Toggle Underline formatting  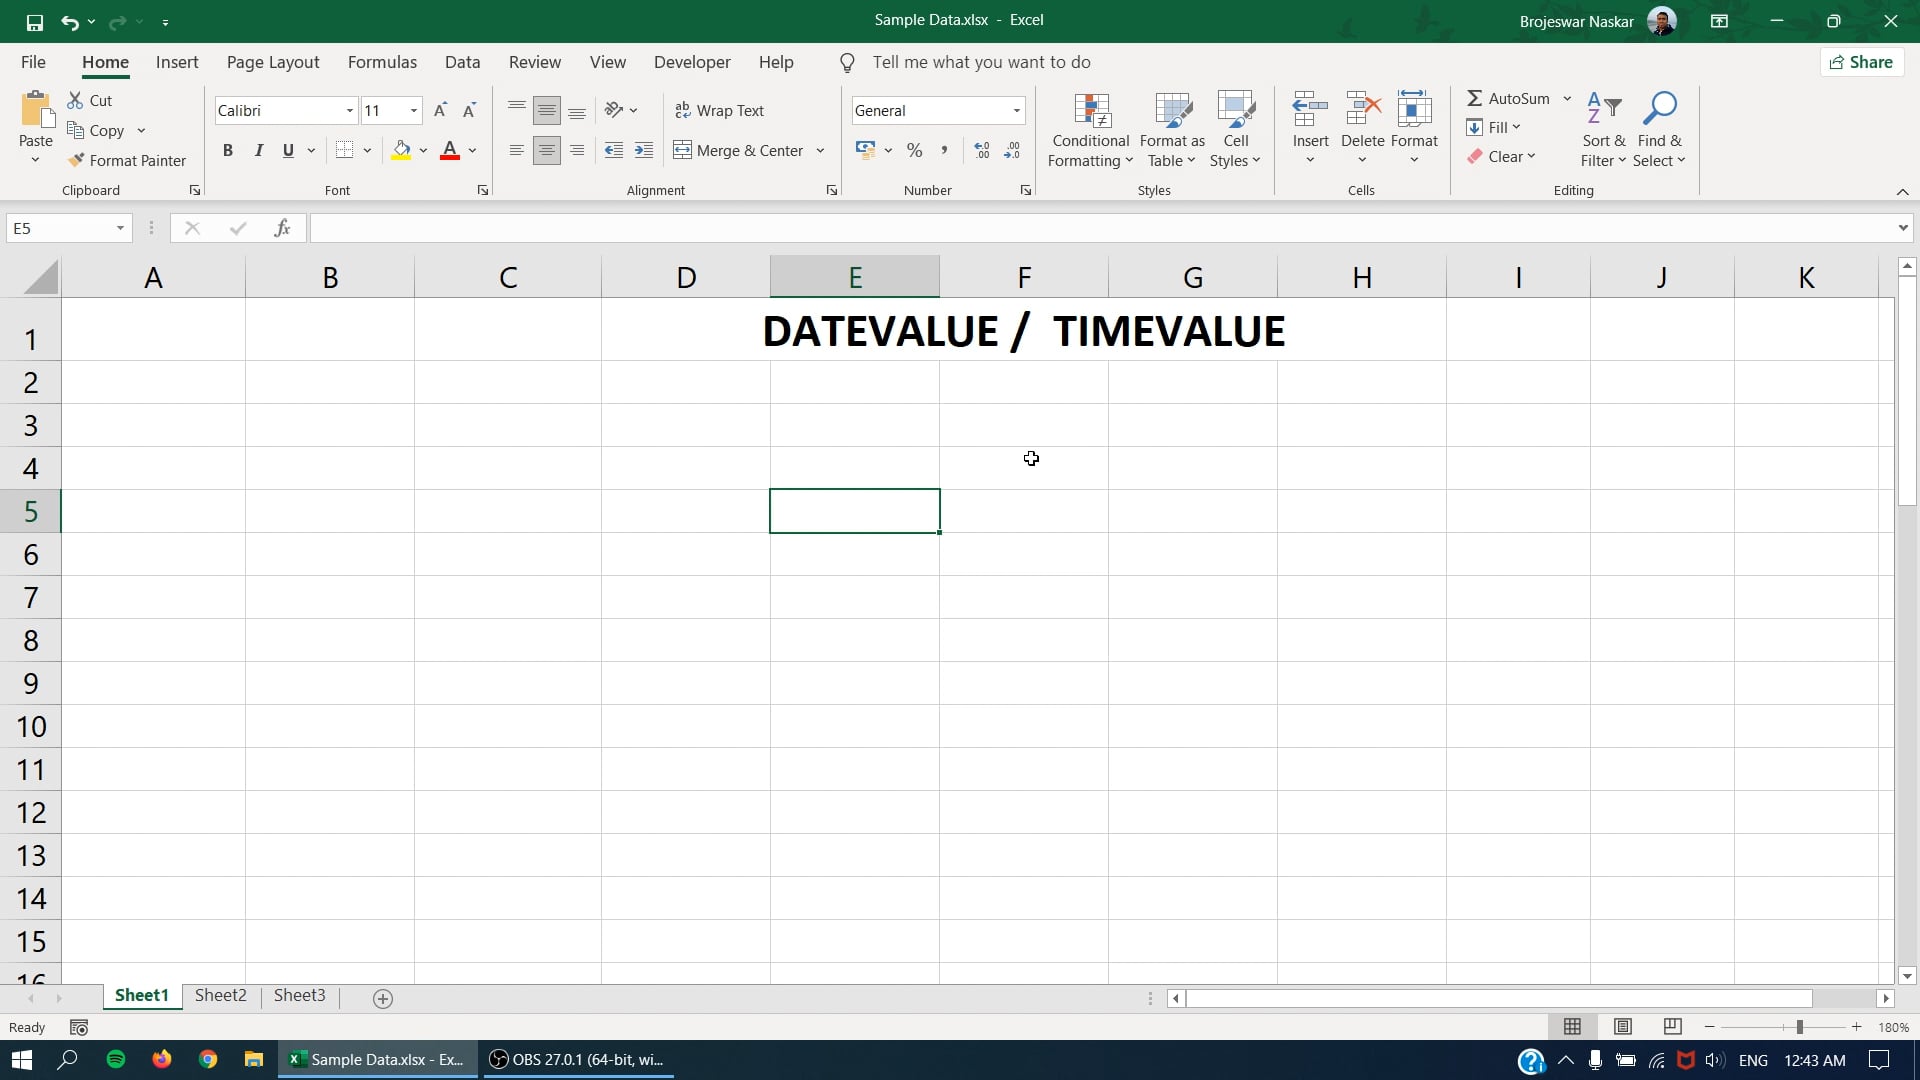(x=288, y=150)
